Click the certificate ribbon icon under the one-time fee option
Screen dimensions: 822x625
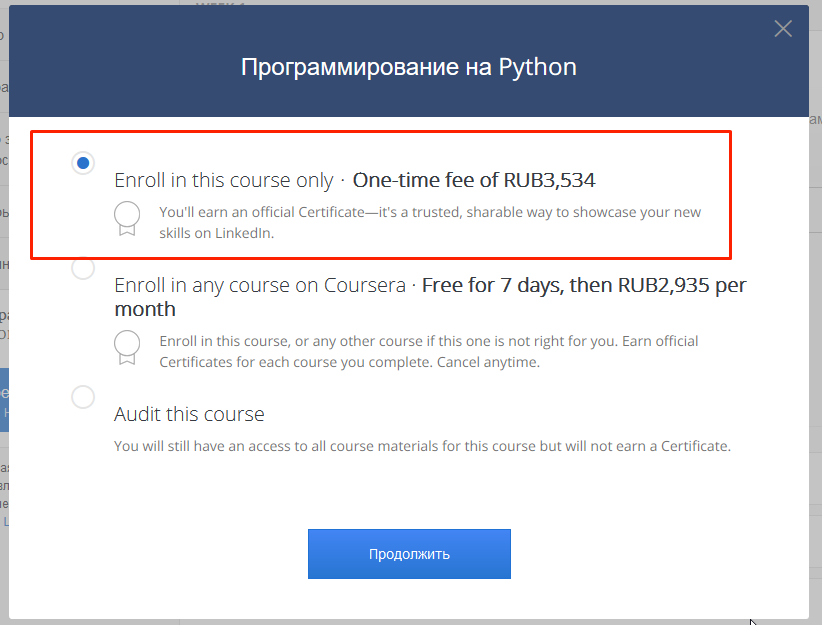(127, 217)
